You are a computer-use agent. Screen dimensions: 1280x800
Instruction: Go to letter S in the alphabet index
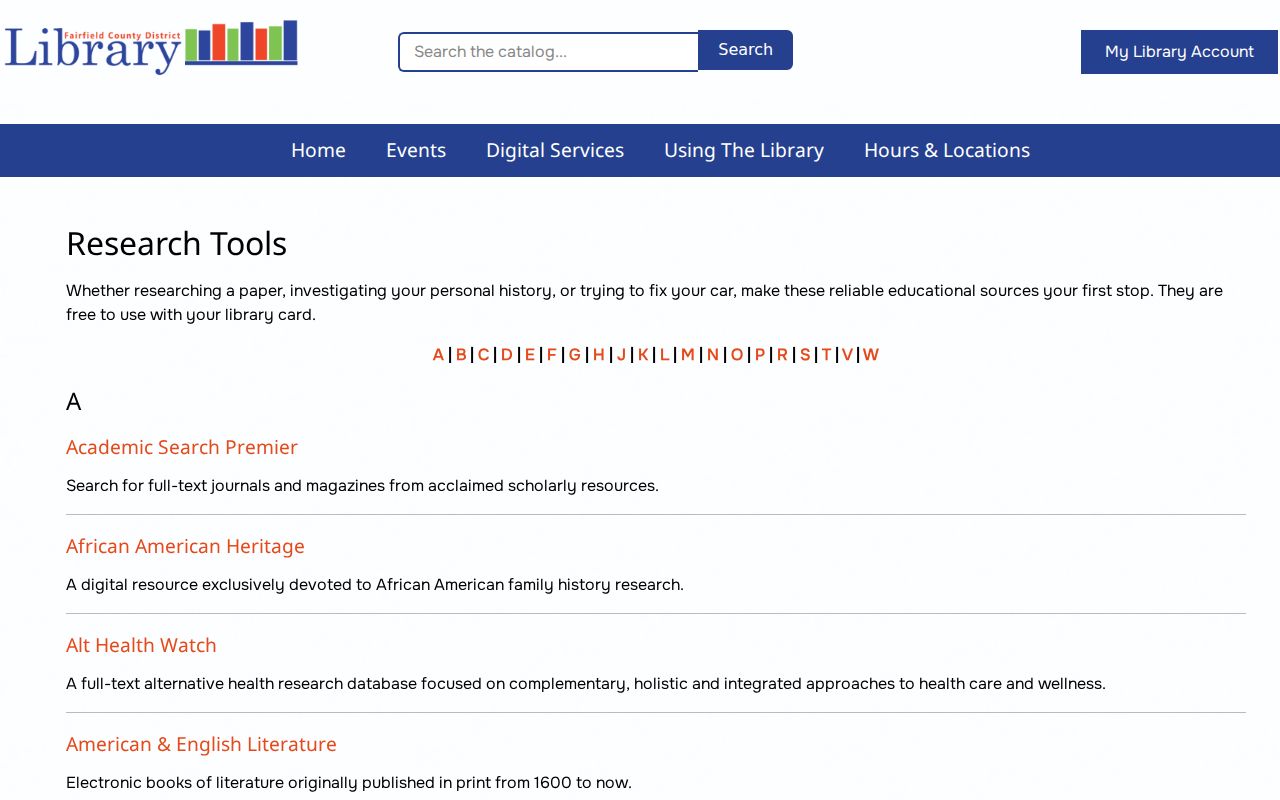click(x=805, y=355)
